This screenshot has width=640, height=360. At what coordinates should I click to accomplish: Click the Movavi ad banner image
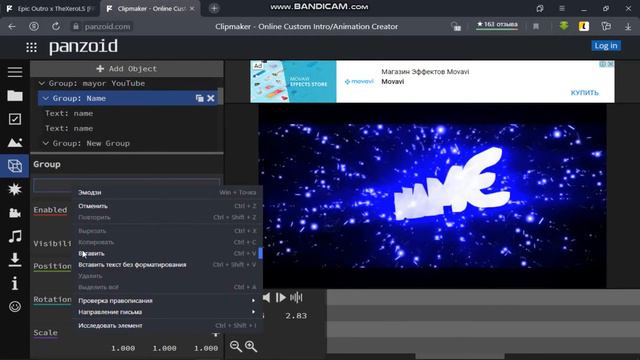293,82
